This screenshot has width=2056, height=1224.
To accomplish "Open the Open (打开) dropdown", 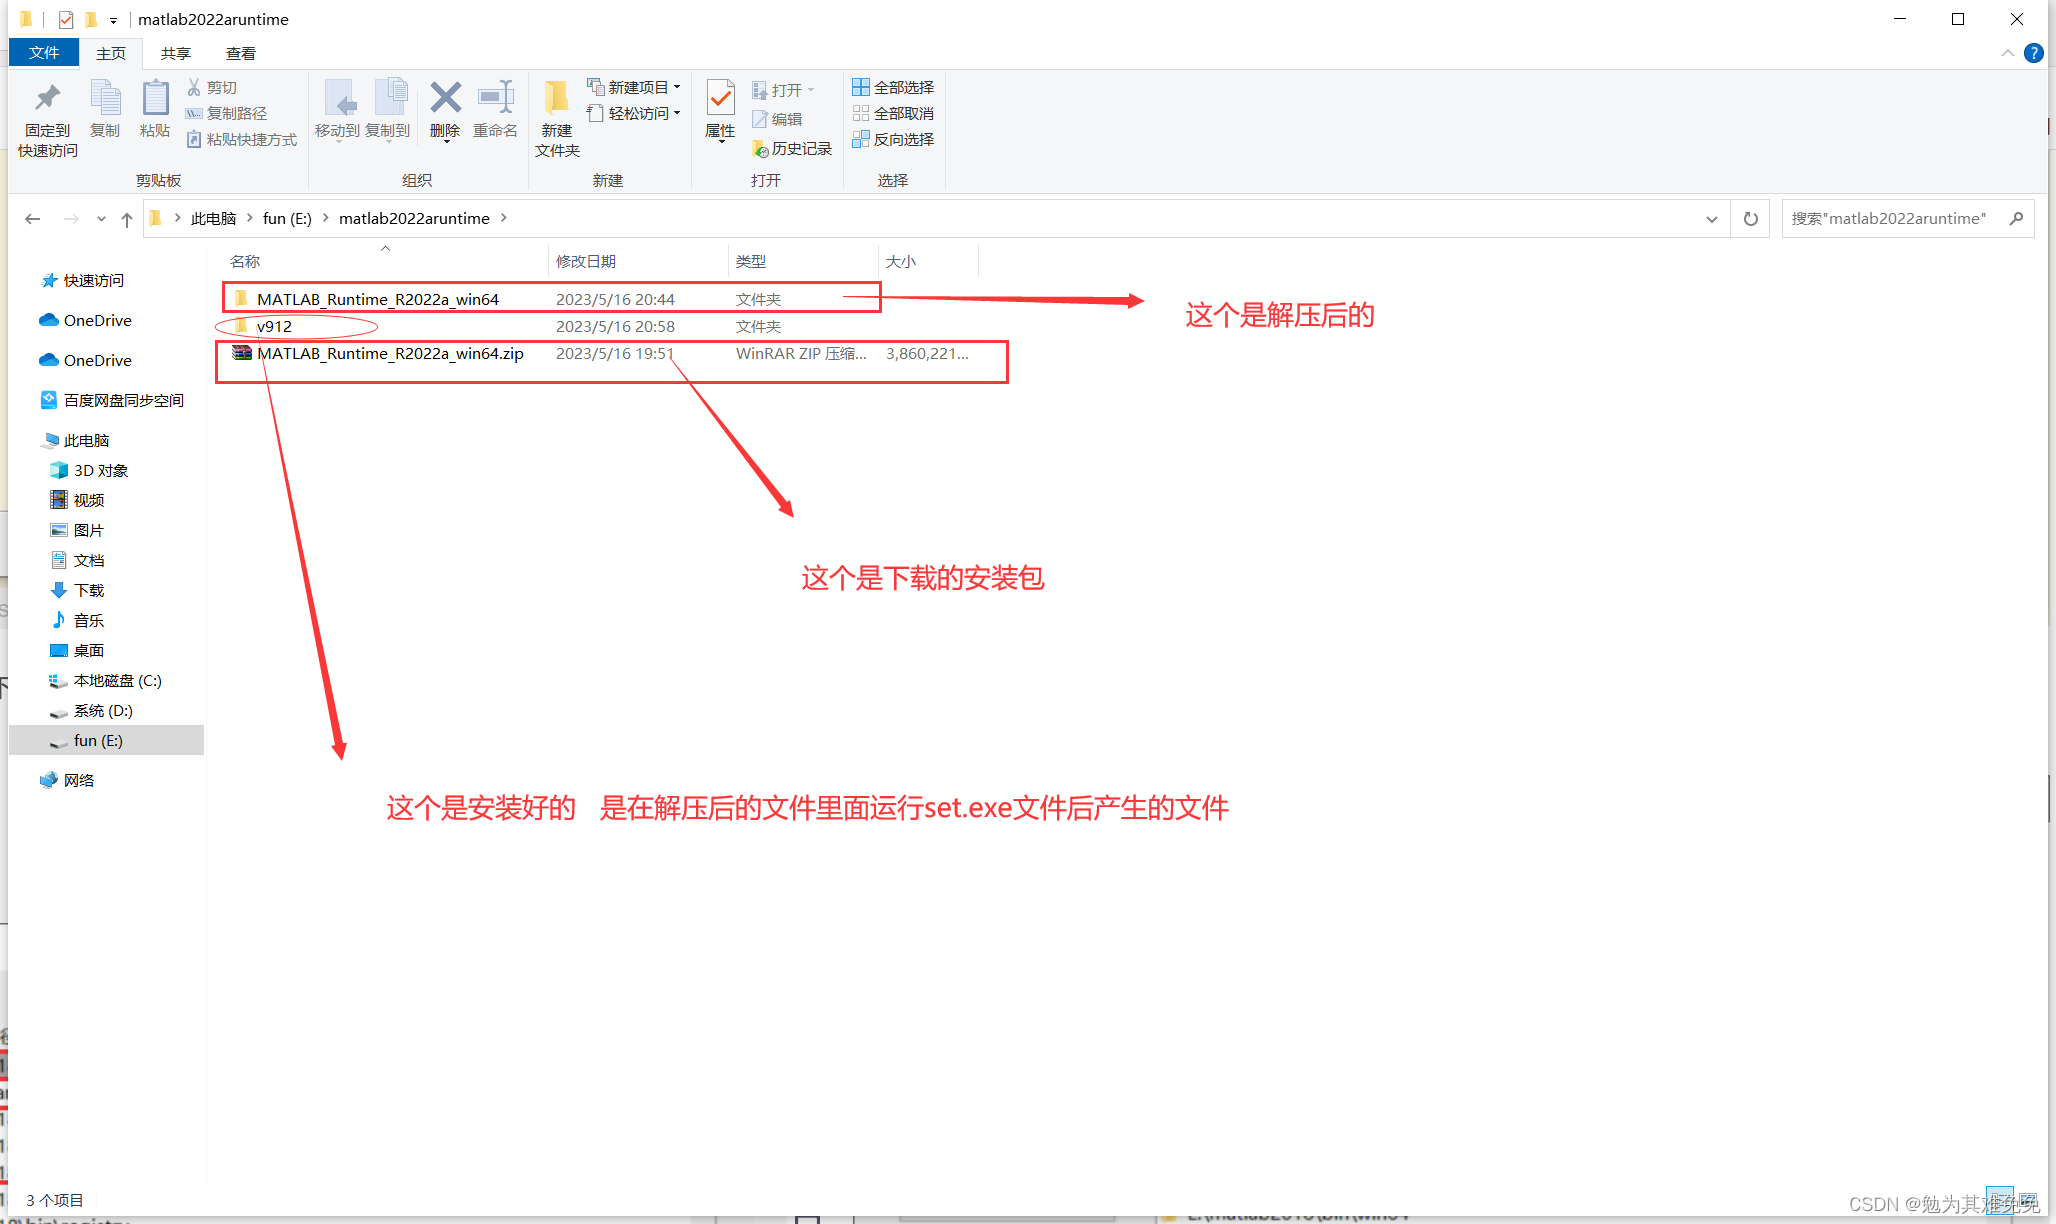I will coord(783,90).
